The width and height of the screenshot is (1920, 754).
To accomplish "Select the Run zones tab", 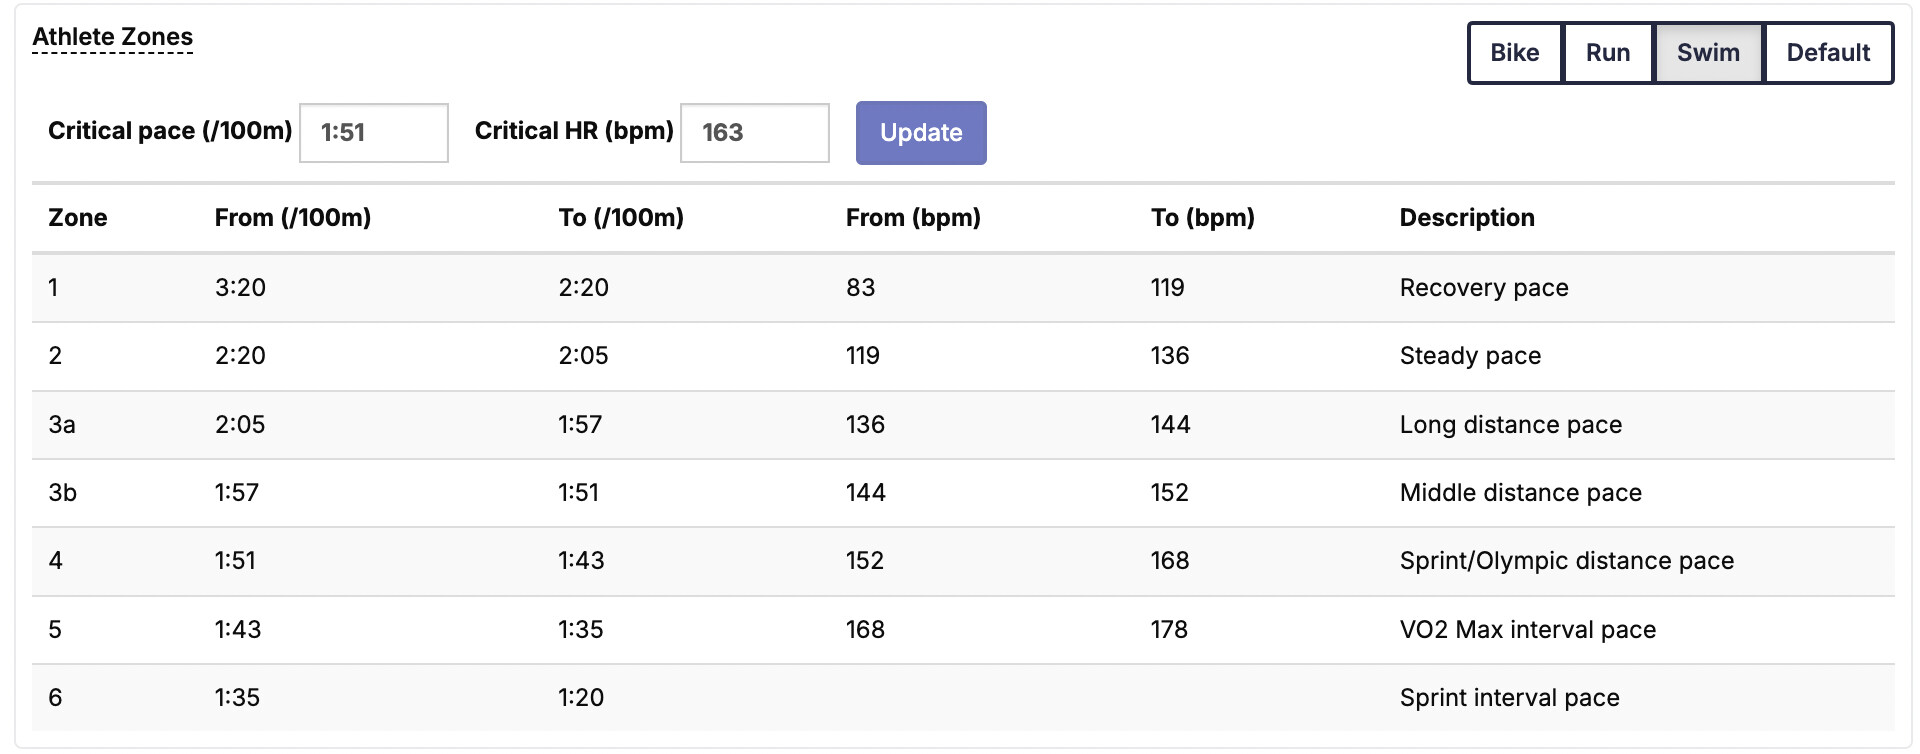I will tap(1607, 53).
